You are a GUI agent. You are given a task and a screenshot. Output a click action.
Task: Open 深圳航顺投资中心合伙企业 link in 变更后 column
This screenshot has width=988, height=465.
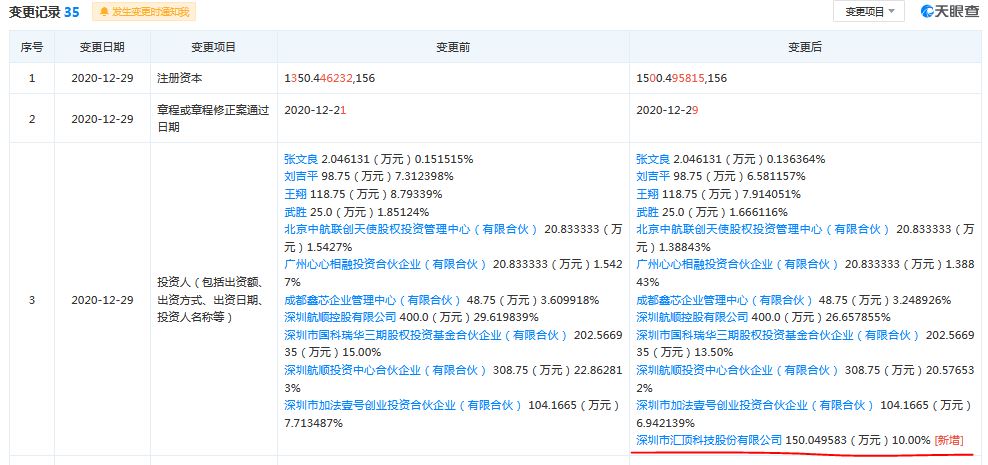(738, 370)
